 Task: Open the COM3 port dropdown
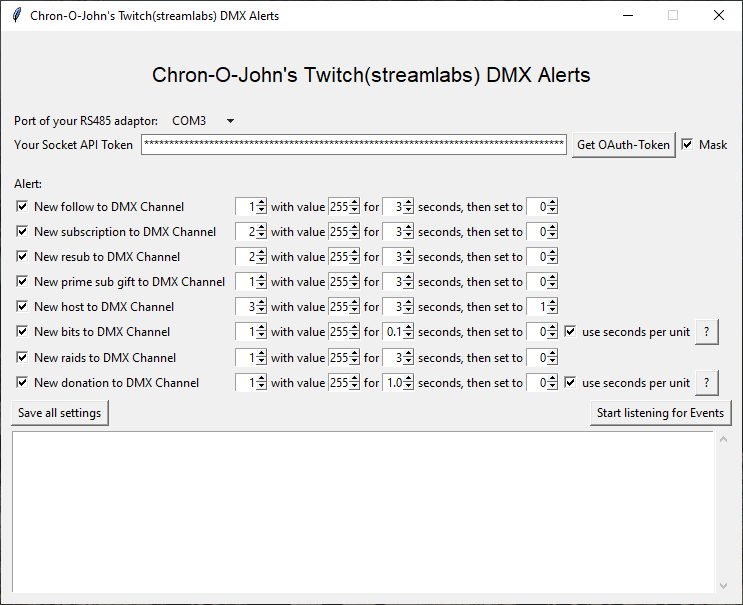click(203, 121)
